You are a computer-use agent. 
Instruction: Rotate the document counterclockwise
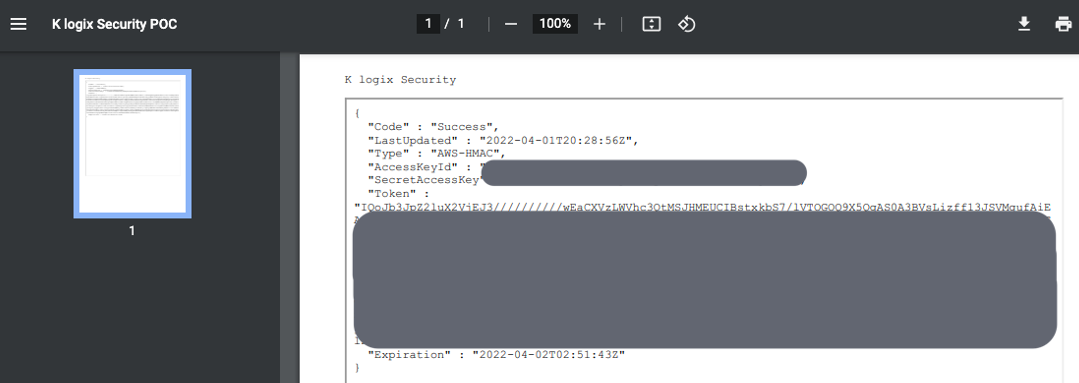[x=687, y=24]
